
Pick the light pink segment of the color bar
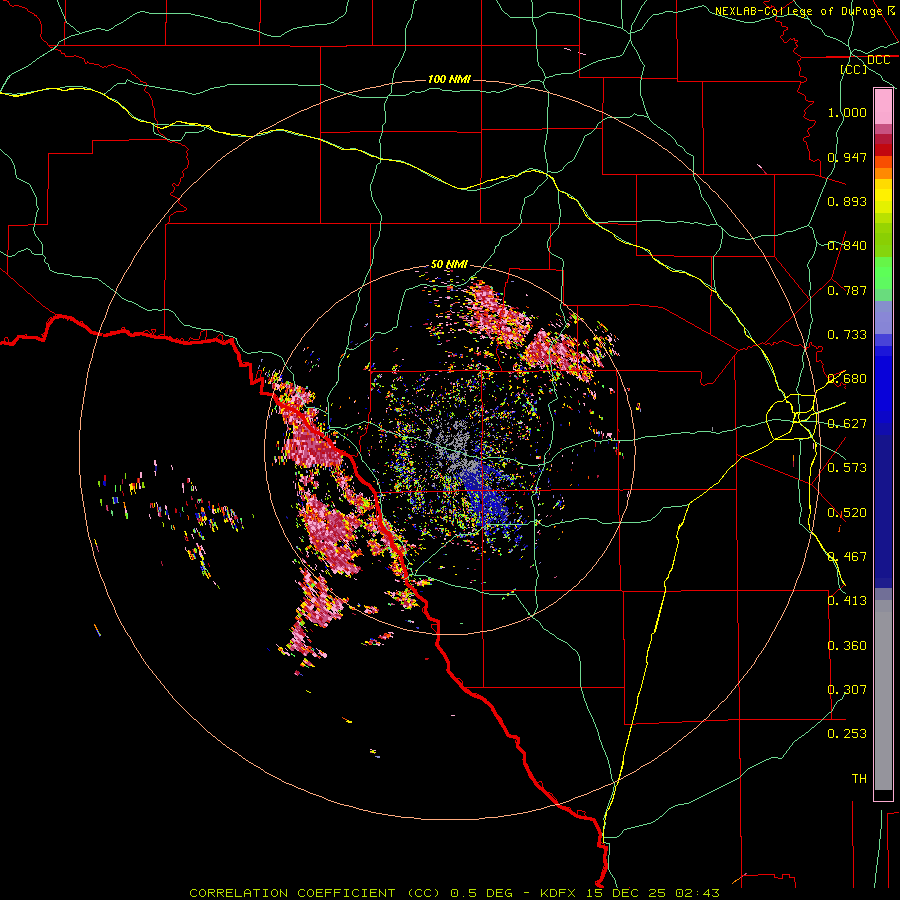[x=883, y=107]
